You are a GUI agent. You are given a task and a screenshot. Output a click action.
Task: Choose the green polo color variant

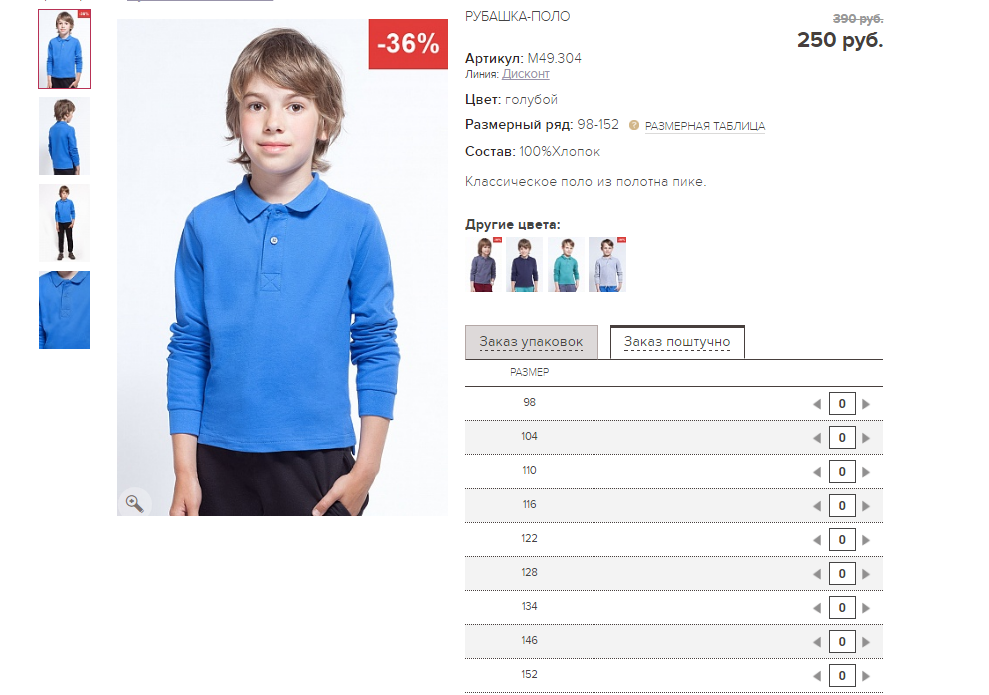click(x=566, y=264)
